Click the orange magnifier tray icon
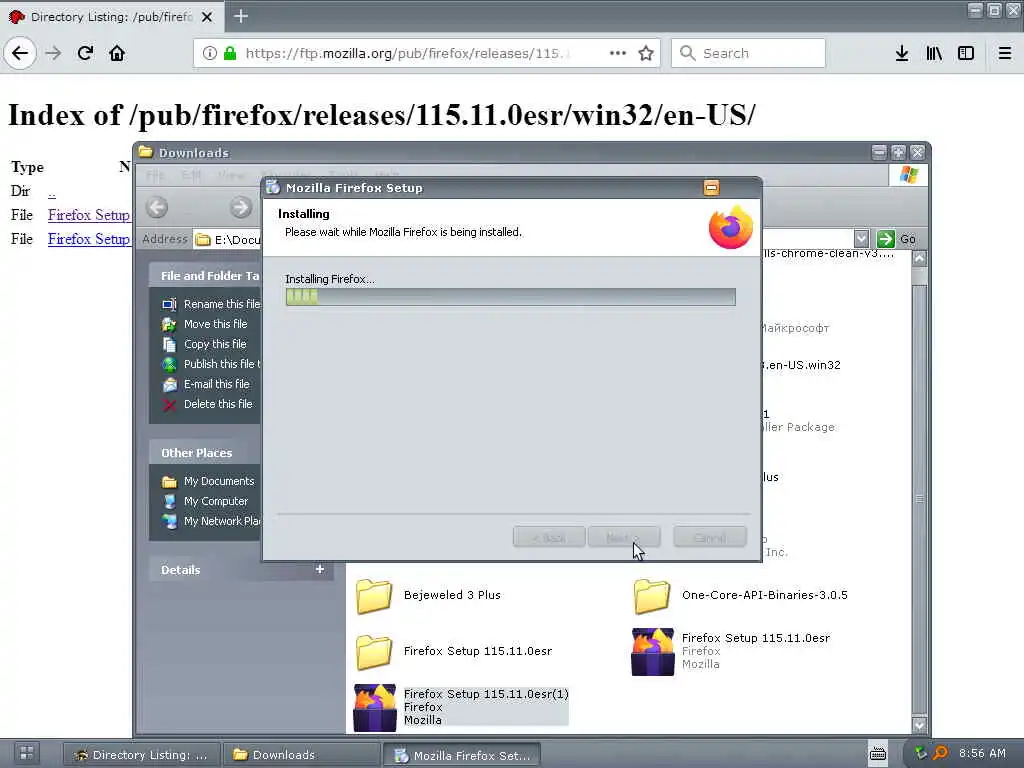The height and width of the screenshot is (768, 1024). tap(940, 753)
